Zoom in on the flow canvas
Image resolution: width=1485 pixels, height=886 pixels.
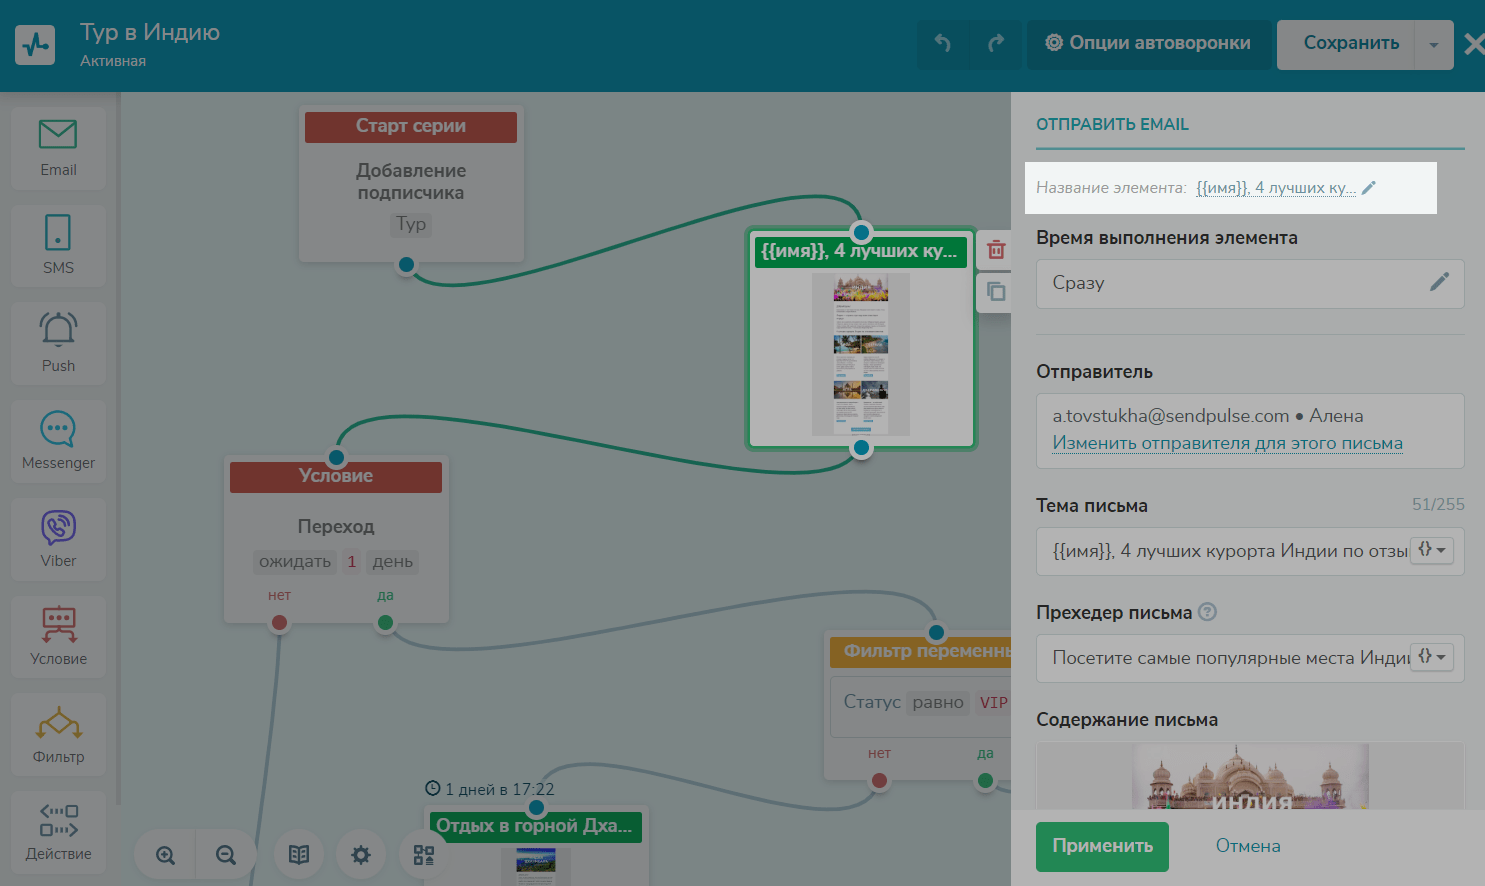(165, 855)
